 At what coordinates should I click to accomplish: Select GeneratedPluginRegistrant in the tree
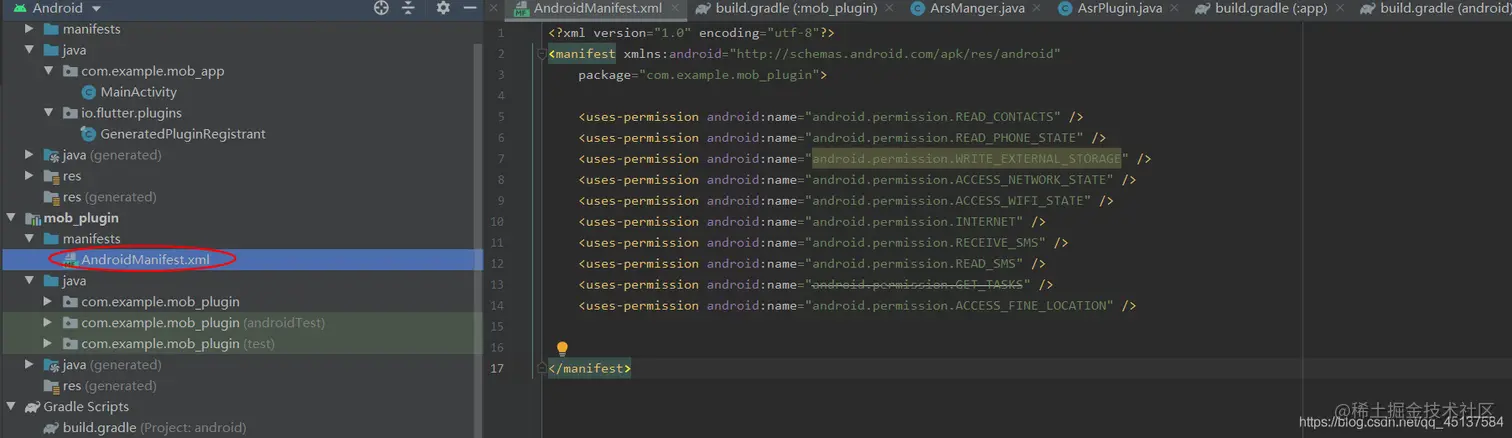183,134
